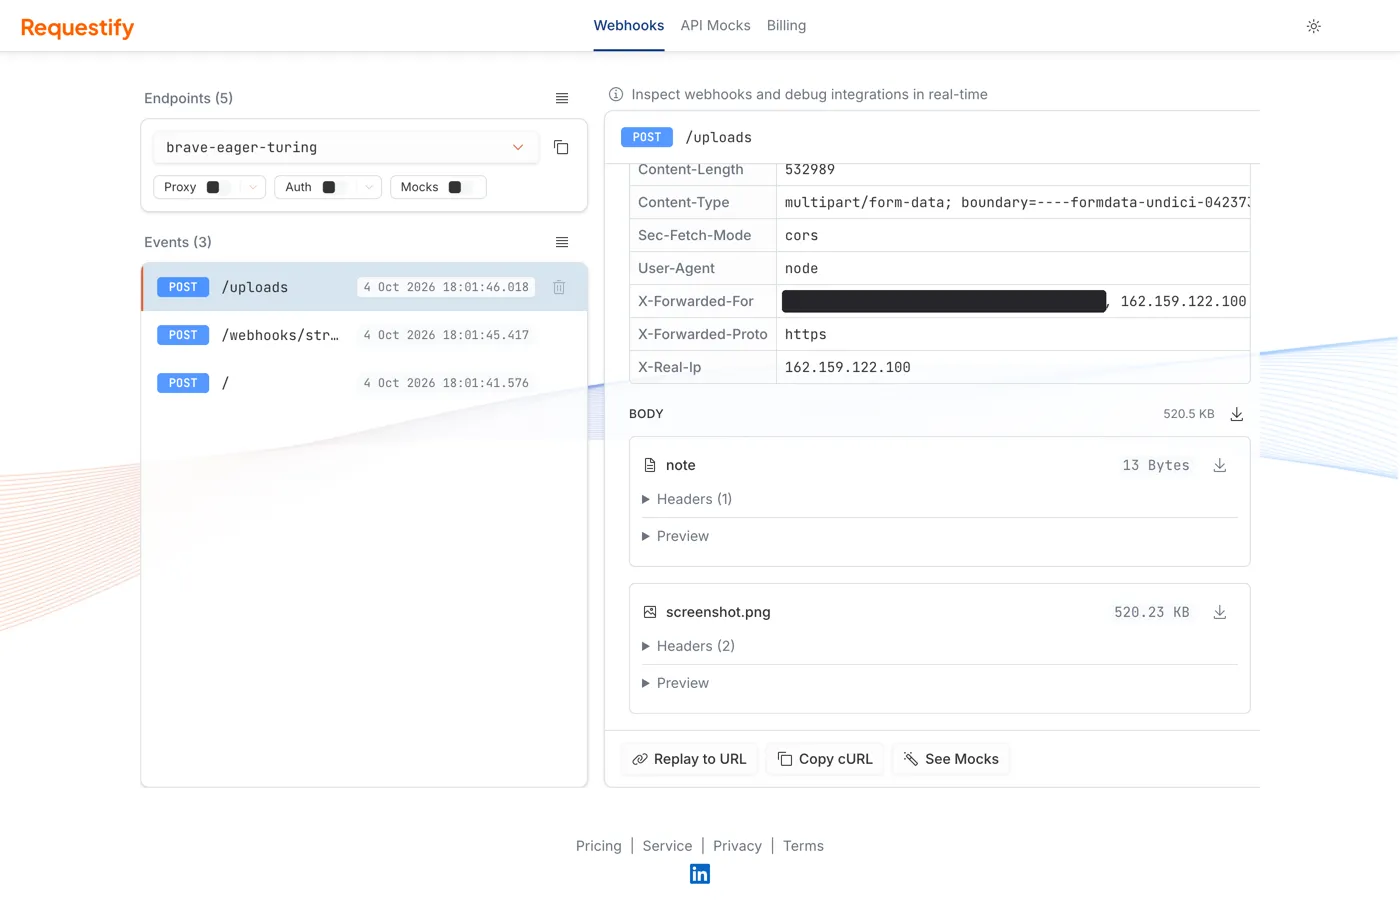
Task: Toggle the Proxy switch
Action: click(218, 187)
